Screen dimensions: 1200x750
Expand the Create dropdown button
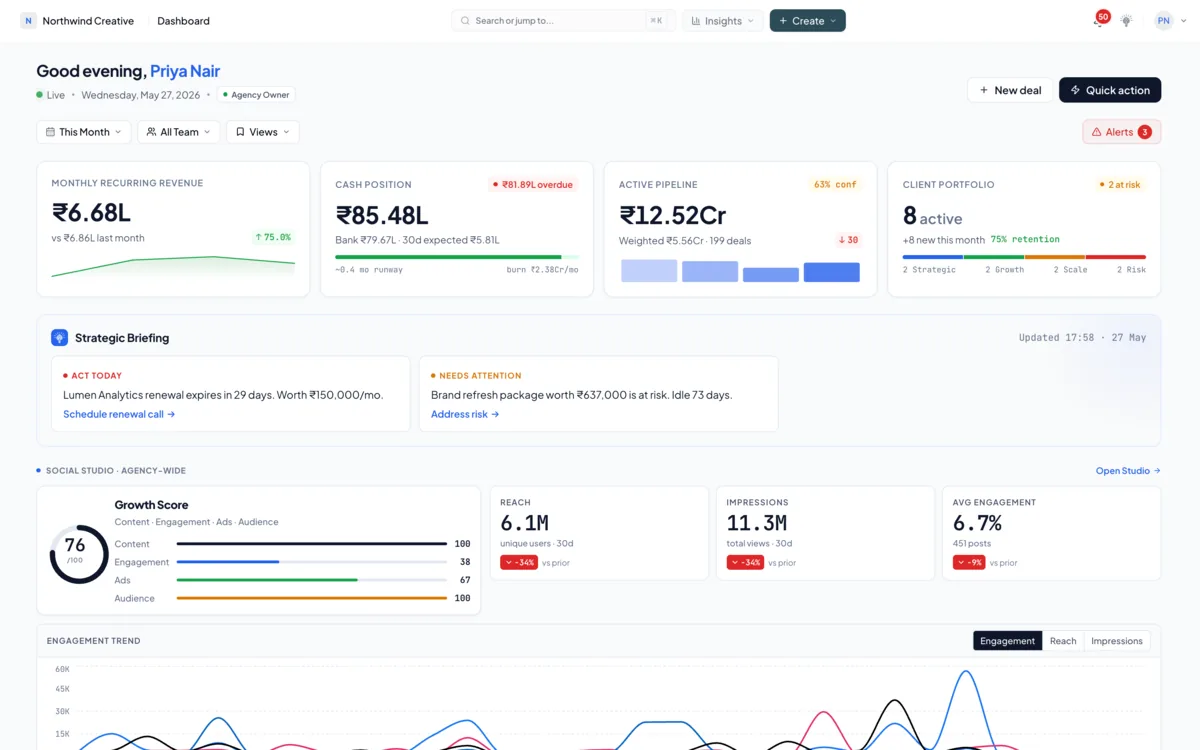click(x=808, y=21)
